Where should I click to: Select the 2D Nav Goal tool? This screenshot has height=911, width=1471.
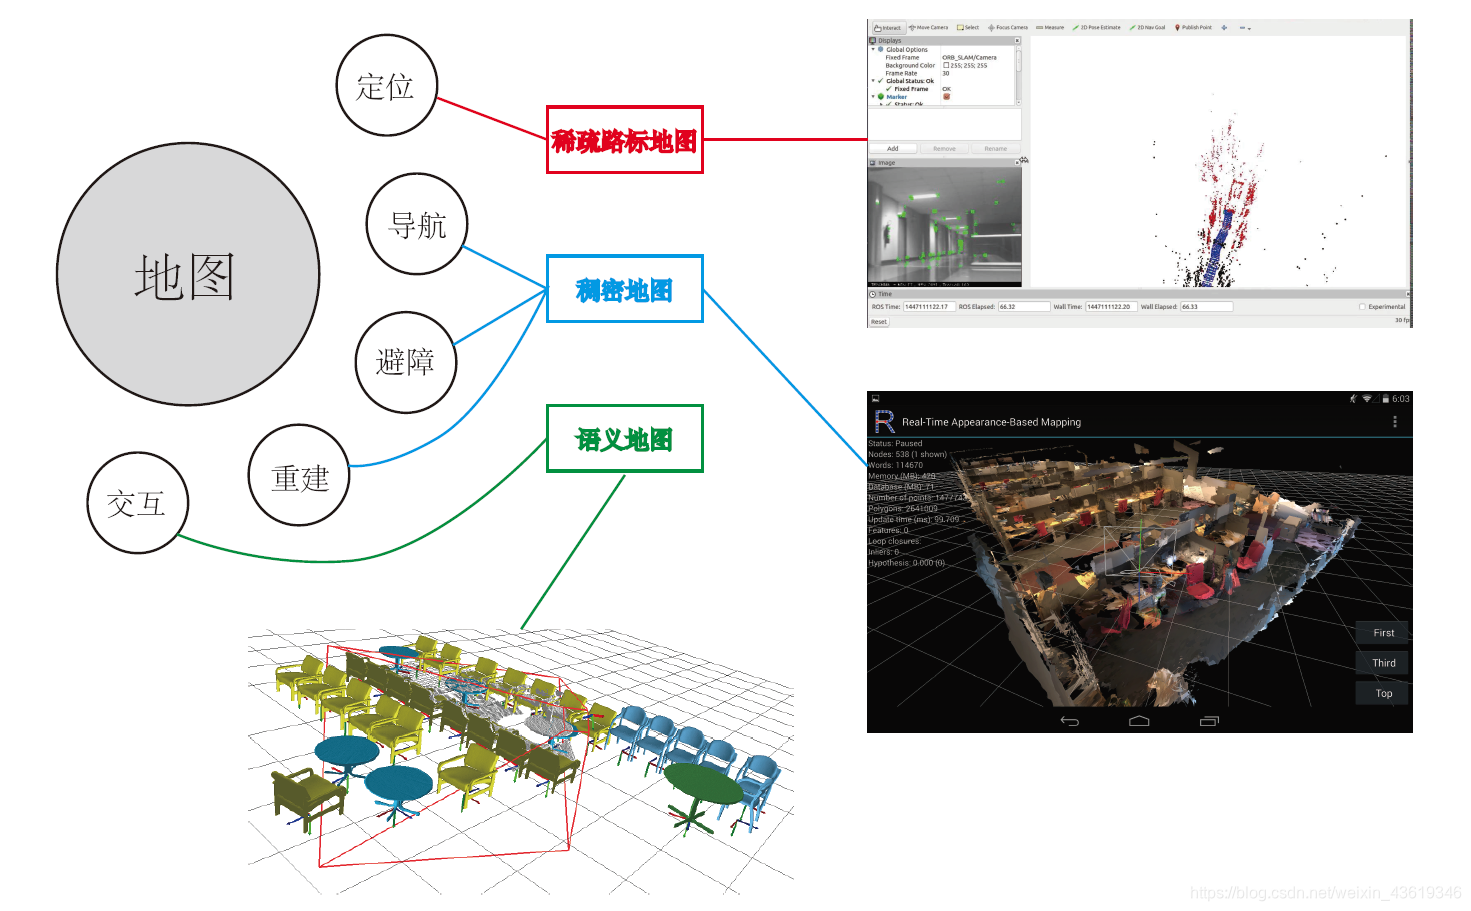[x=1148, y=28]
